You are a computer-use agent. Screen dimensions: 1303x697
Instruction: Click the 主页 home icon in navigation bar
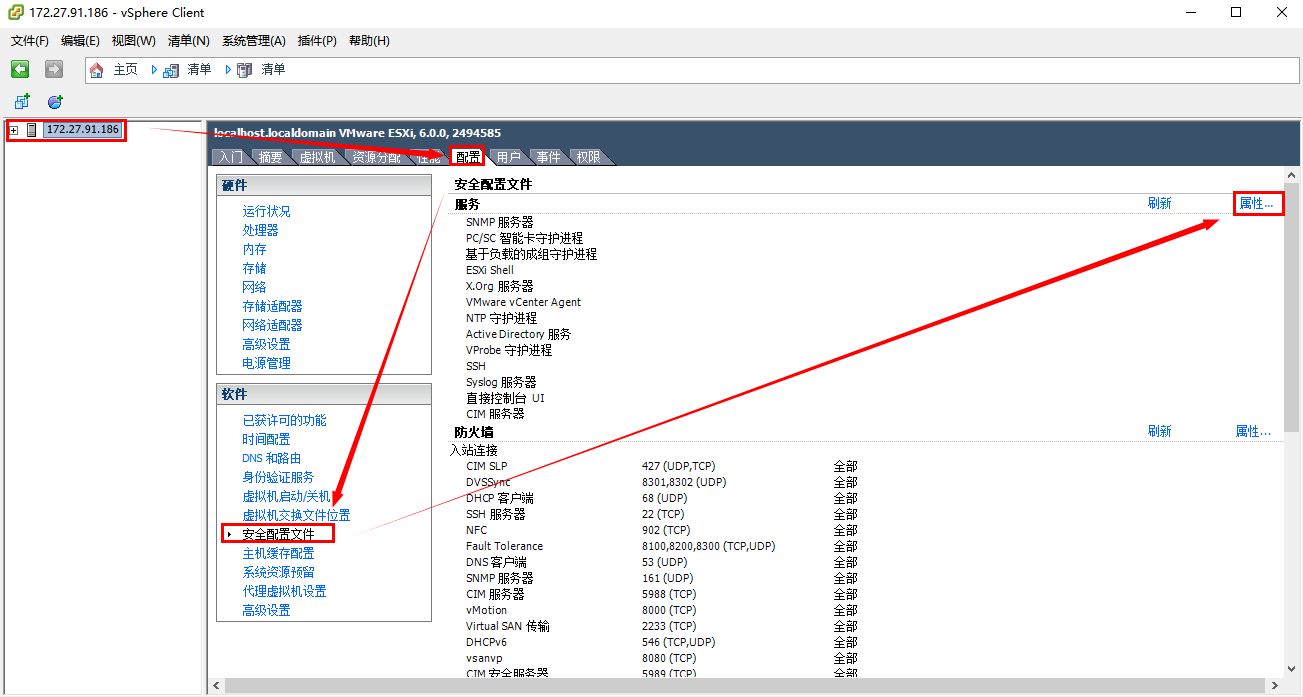97,69
